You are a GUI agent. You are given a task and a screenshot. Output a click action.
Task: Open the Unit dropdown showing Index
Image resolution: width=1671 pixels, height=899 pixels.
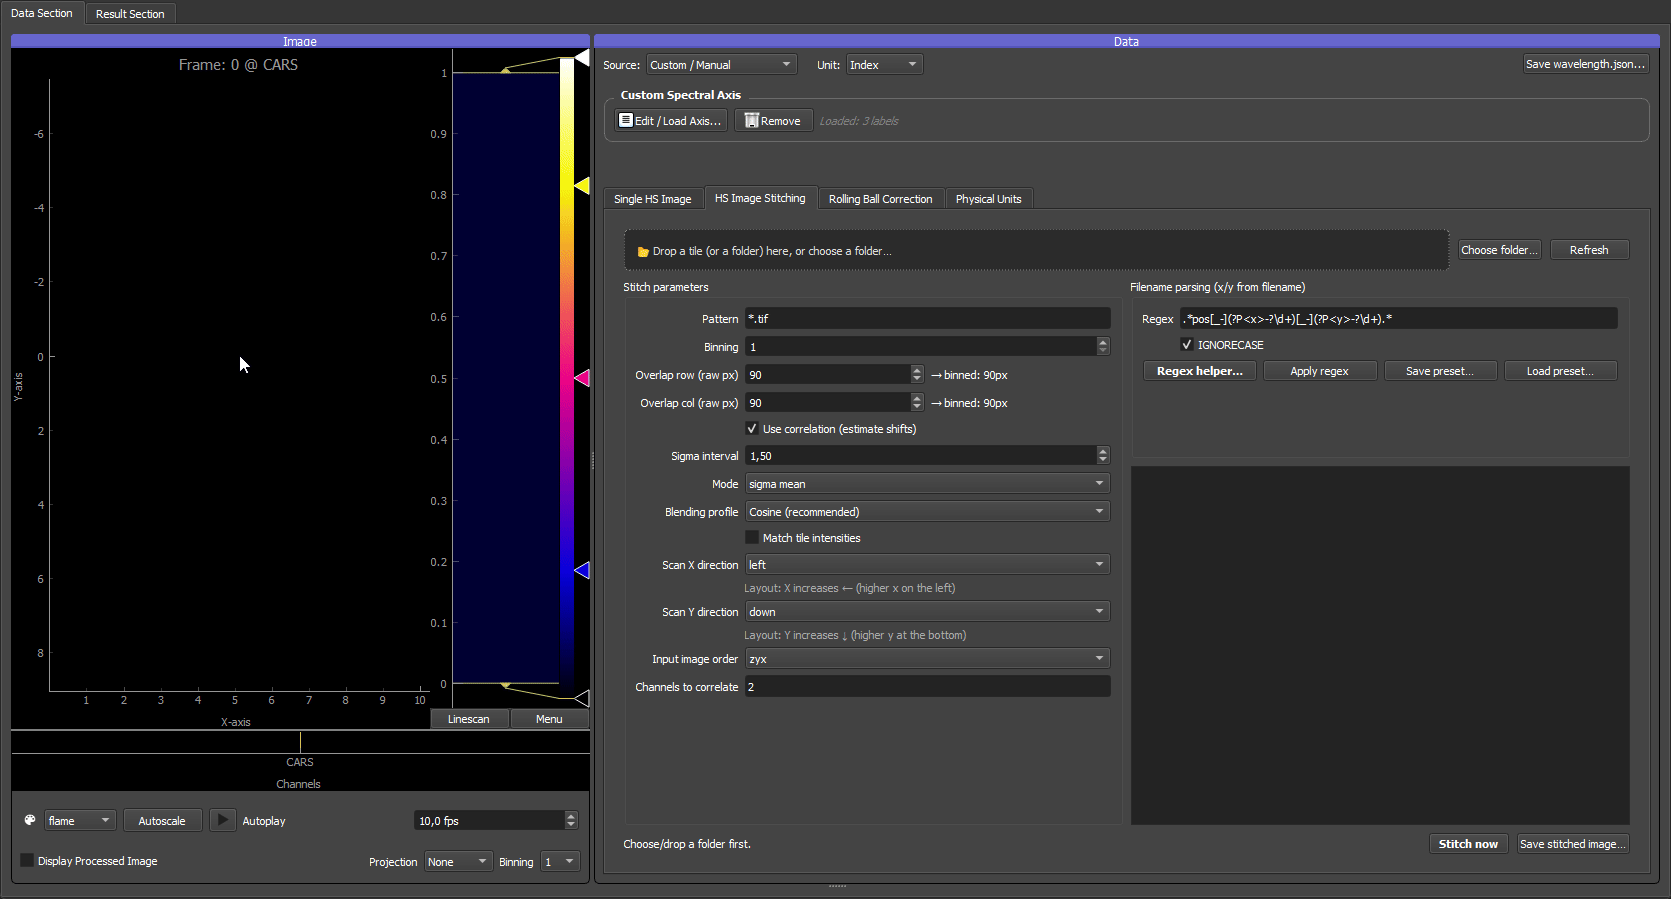(x=884, y=65)
